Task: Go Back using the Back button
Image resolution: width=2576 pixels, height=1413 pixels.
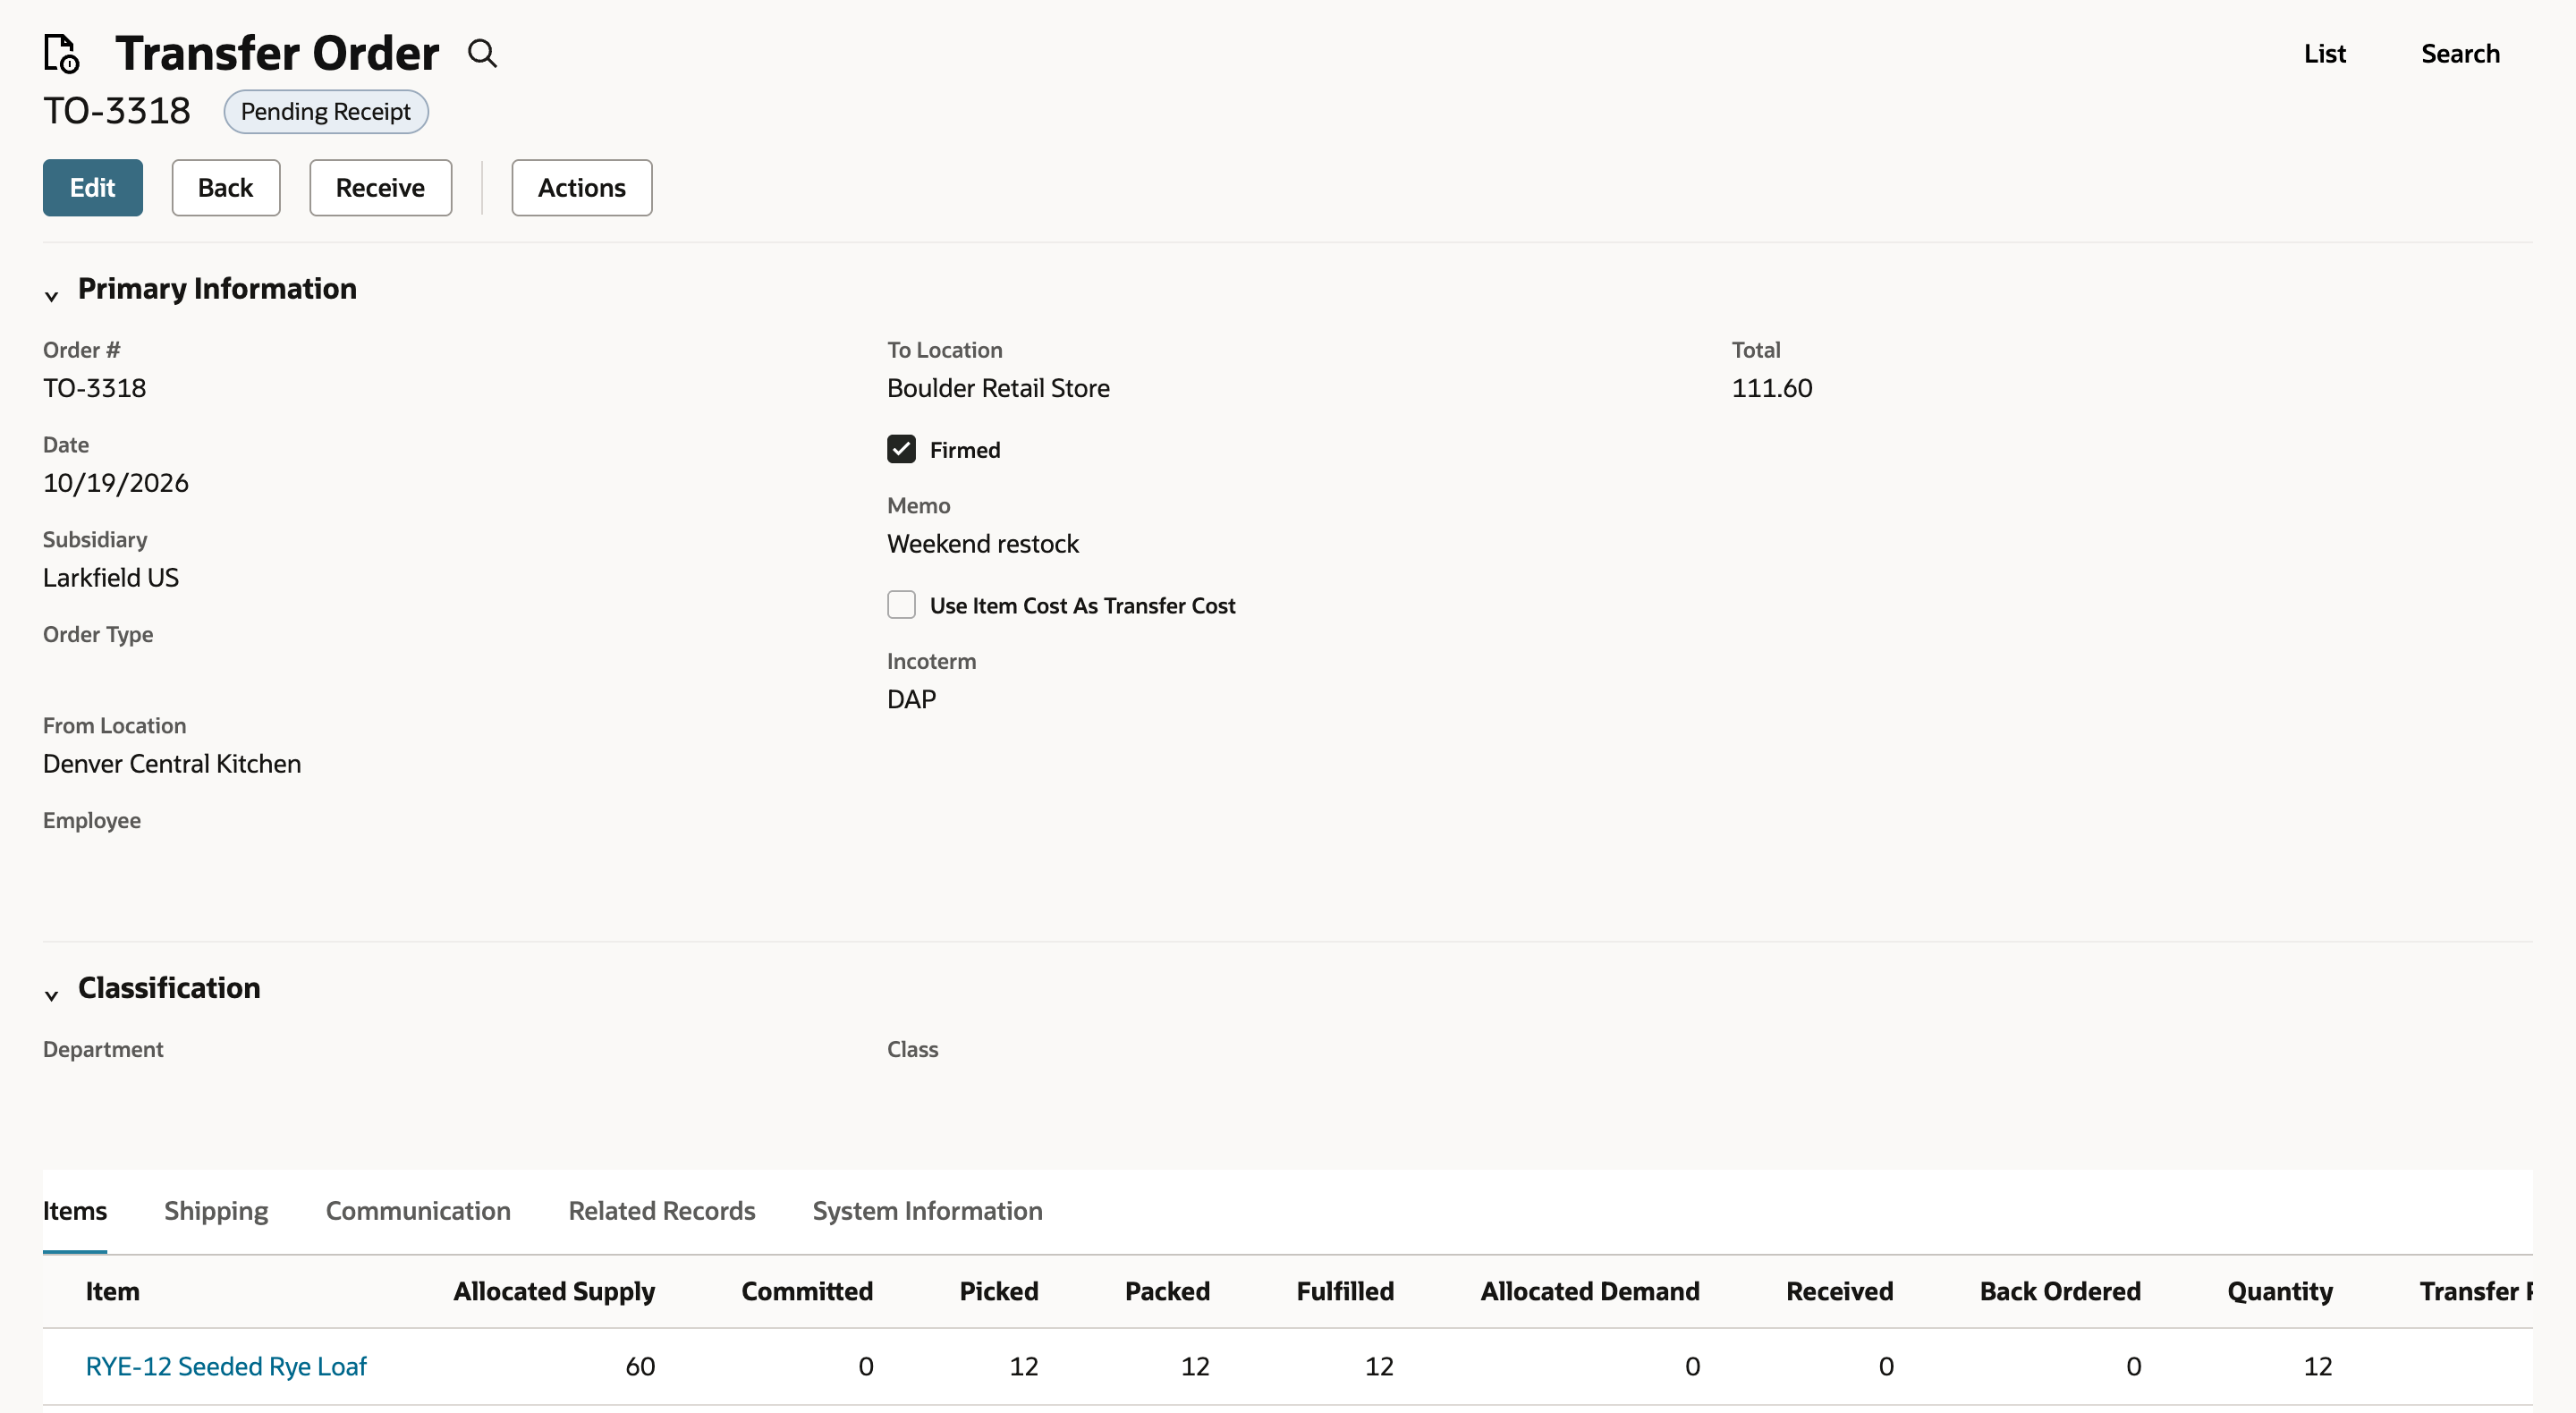Action: pyautogui.click(x=226, y=187)
